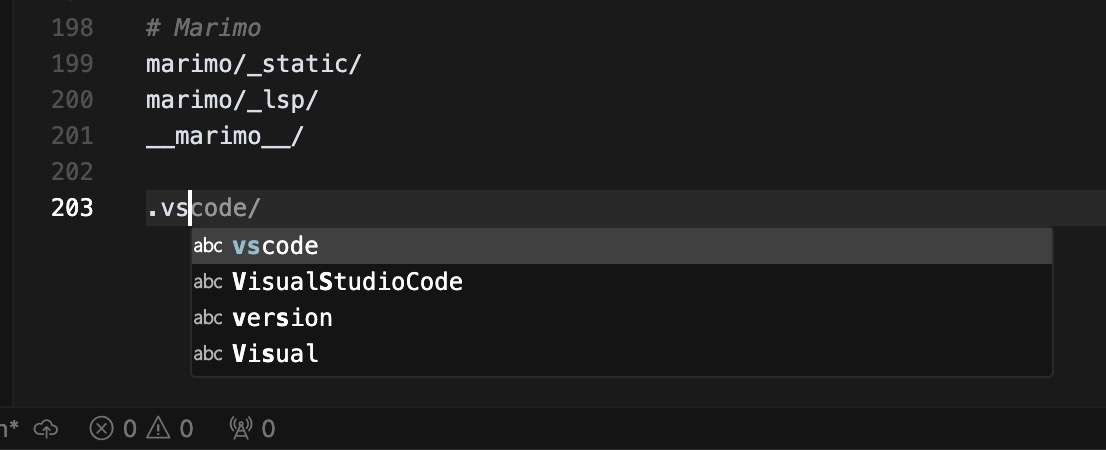
Task: Click the abc icon beside Visual
Action: [x=208, y=353]
